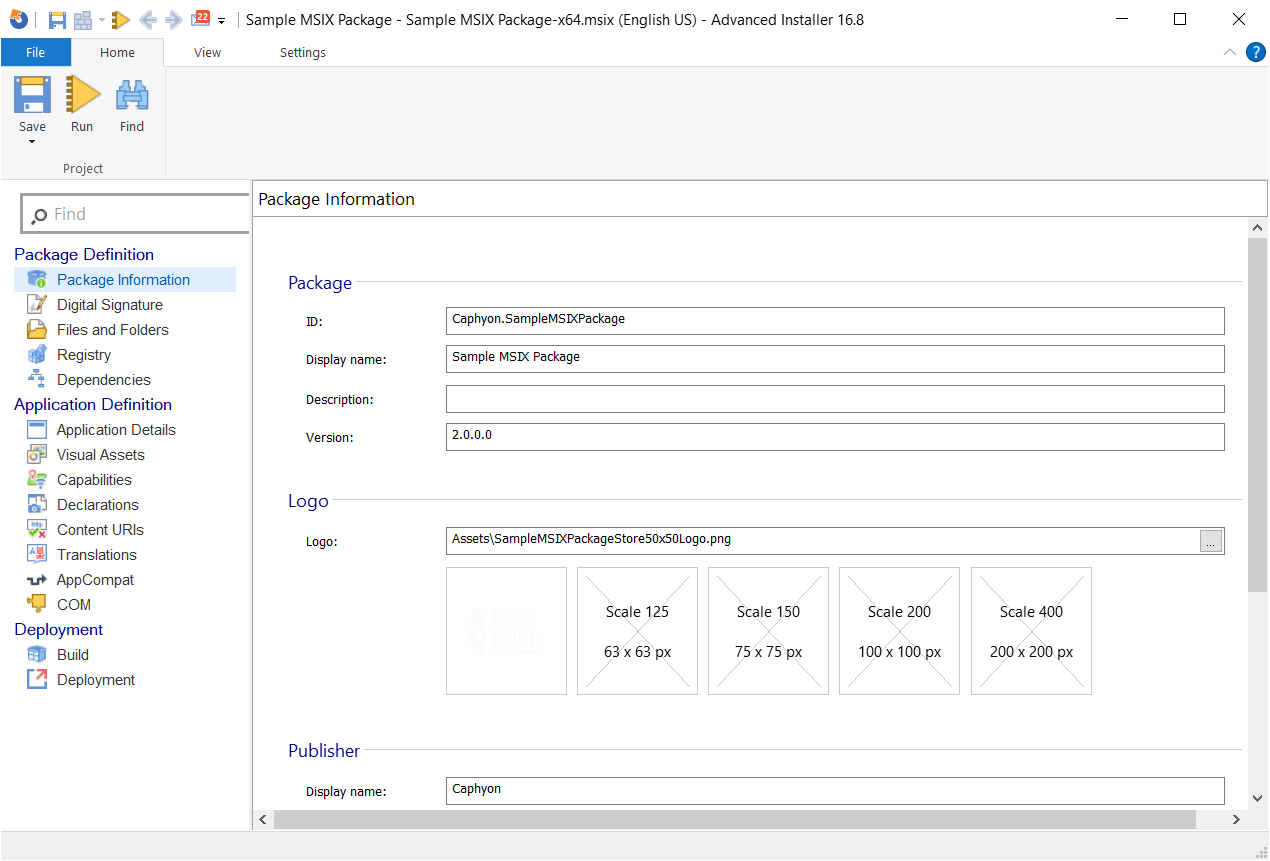Click the quick access Save icon
Viewport: 1270px width, 861px height.
(x=58, y=19)
